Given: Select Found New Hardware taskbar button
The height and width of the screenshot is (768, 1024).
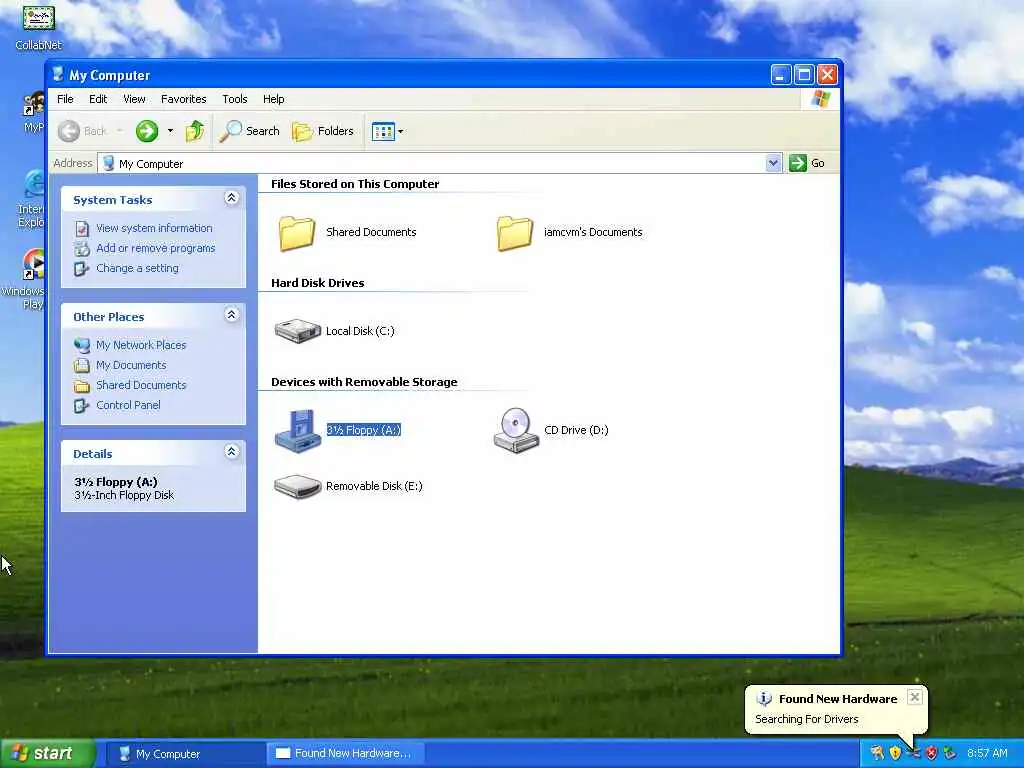Looking at the screenshot, I should 346,754.
